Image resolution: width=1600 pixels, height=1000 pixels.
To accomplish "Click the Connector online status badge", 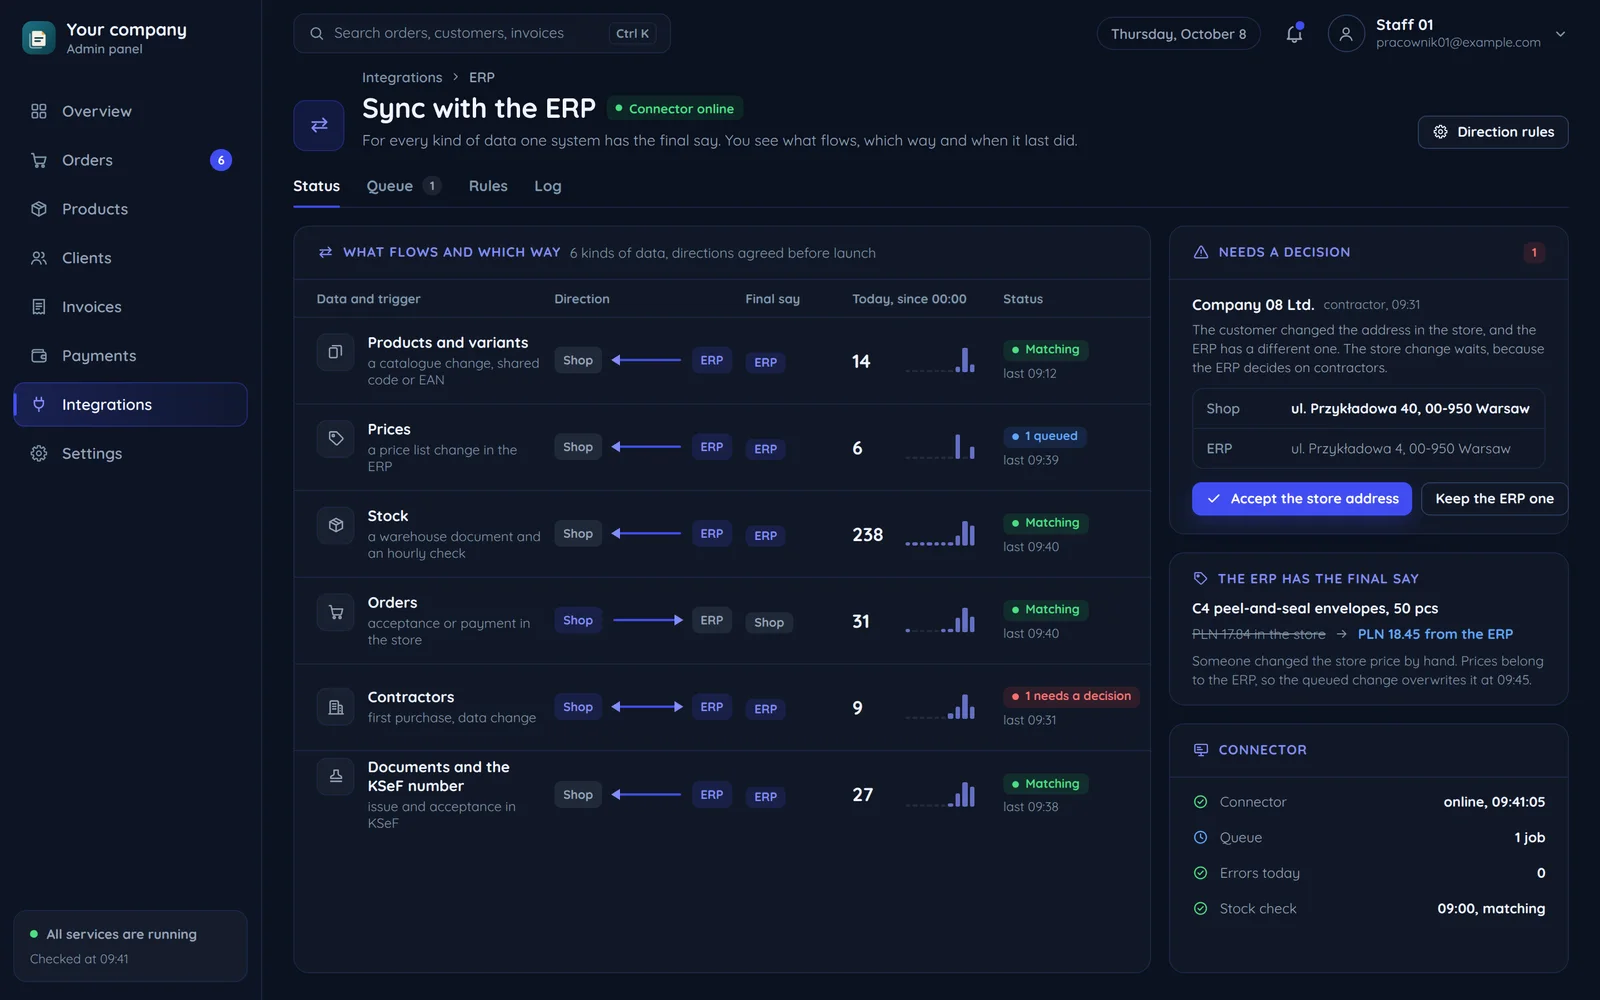I will pos(675,109).
